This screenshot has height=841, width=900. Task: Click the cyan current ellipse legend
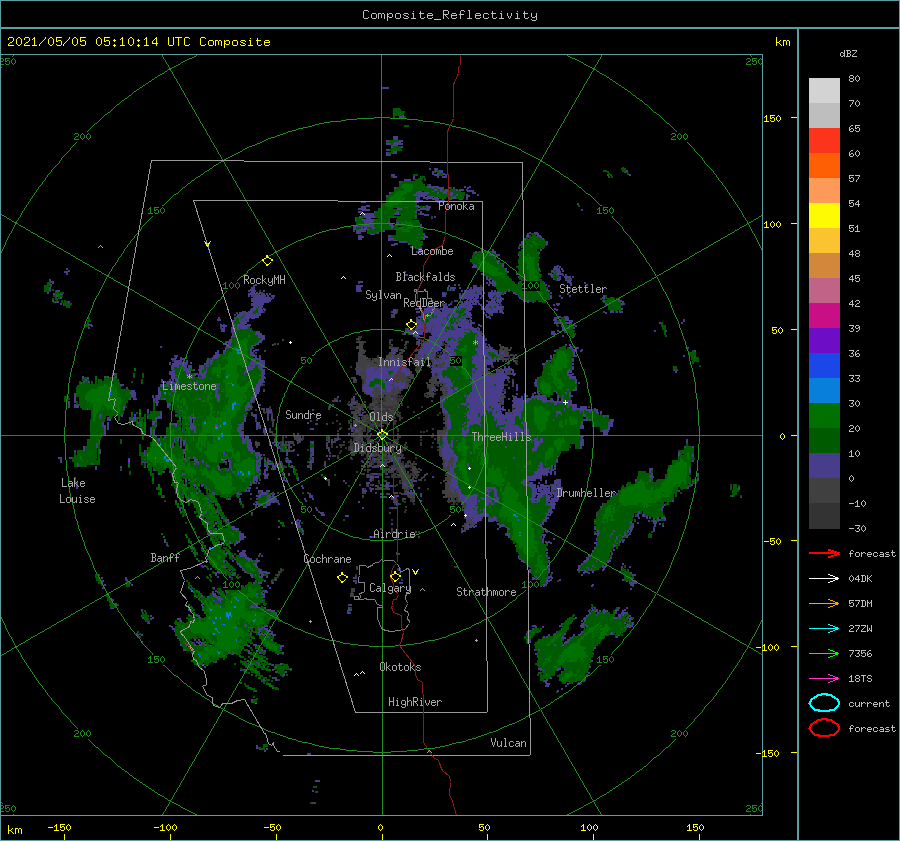tap(824, 703)
